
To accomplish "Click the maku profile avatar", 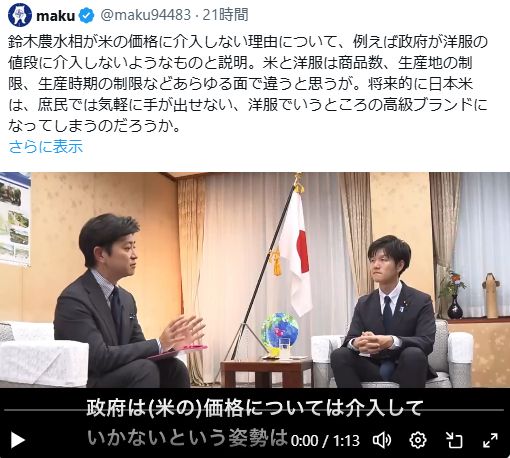I will [20, 15].
